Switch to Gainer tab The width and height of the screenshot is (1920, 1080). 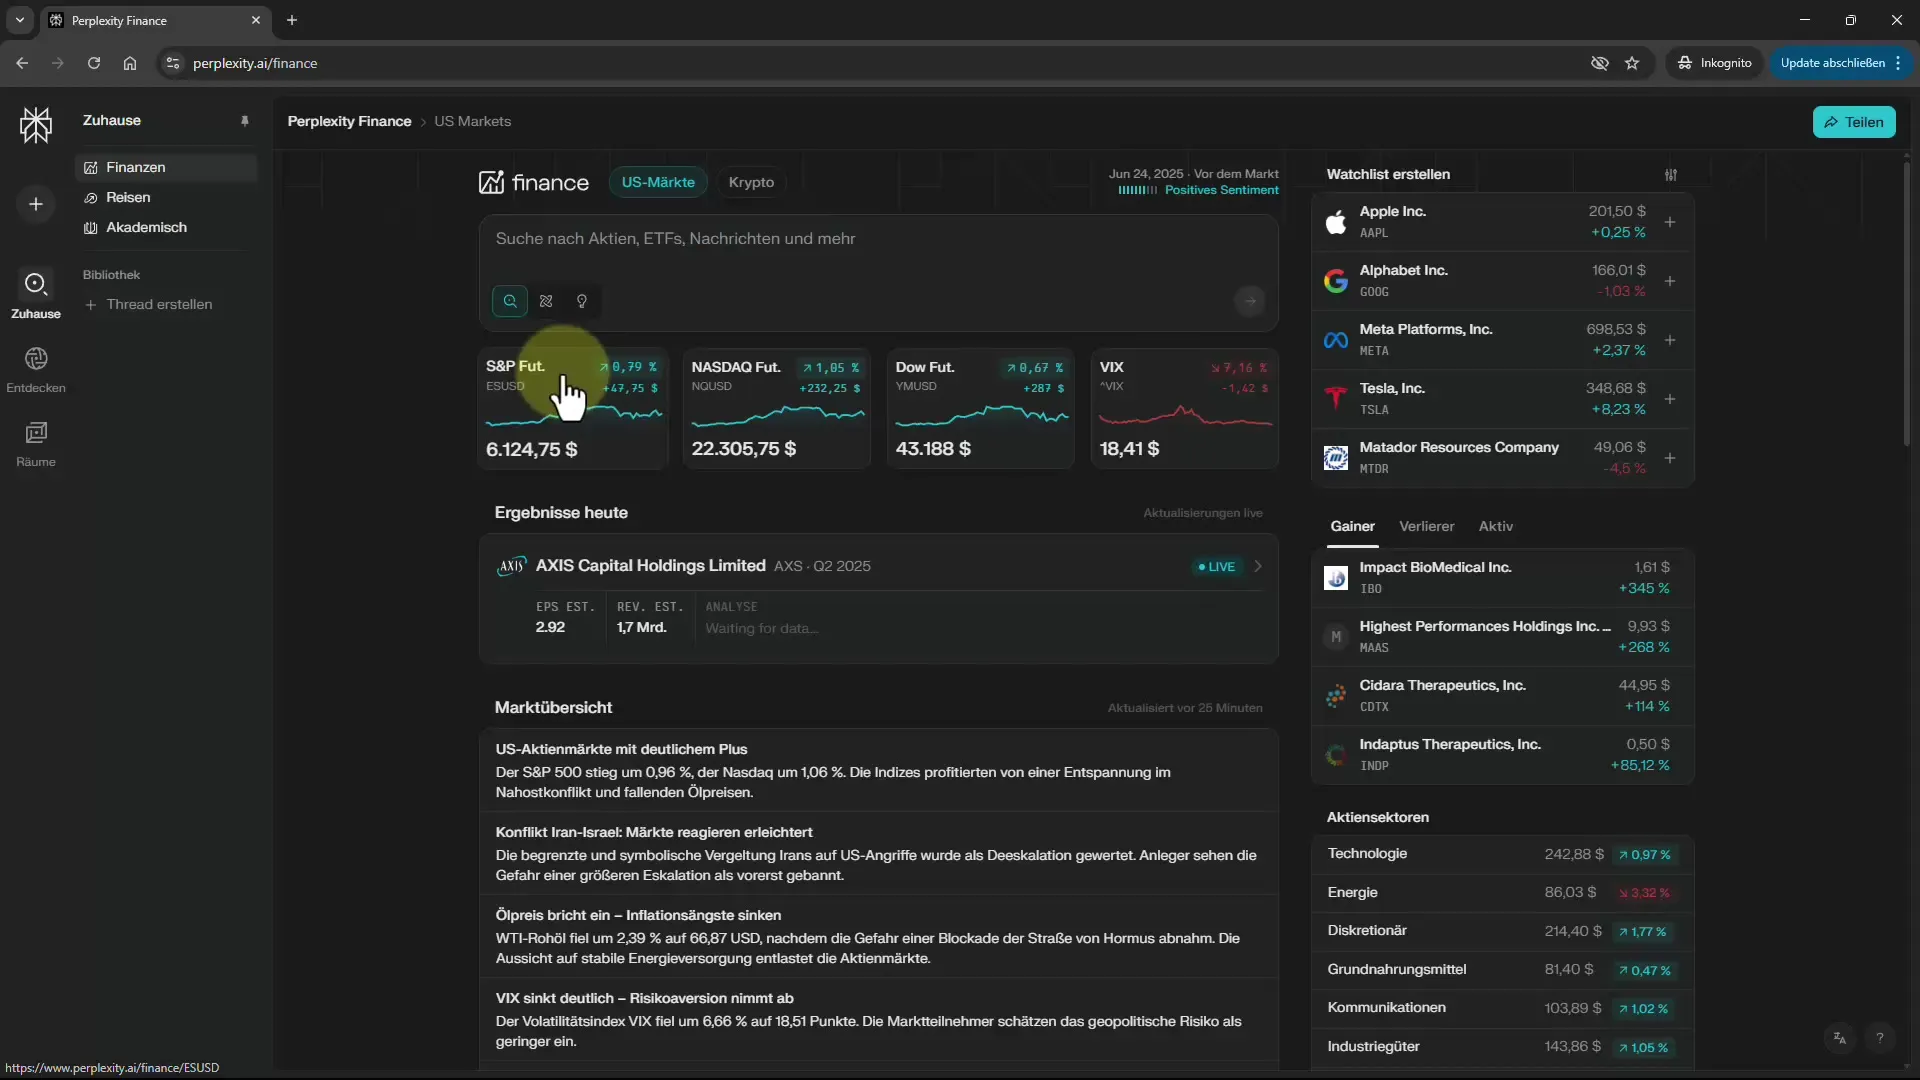pyautogui.click(x=1352, y=527)
